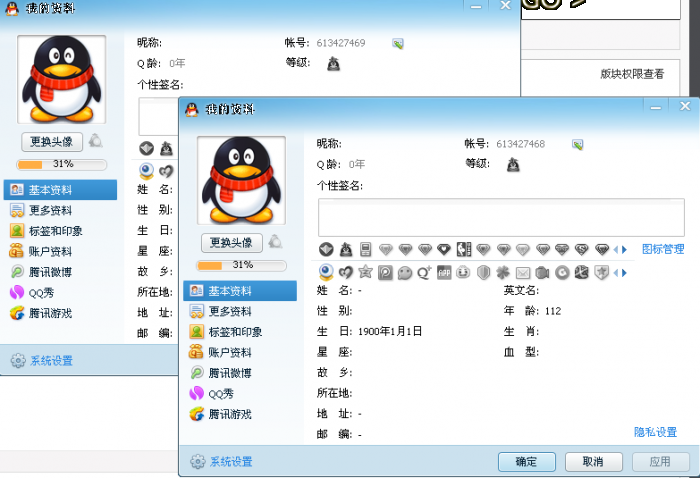
Task: Click the Superman S diamond icon
Action: (582, 249)
